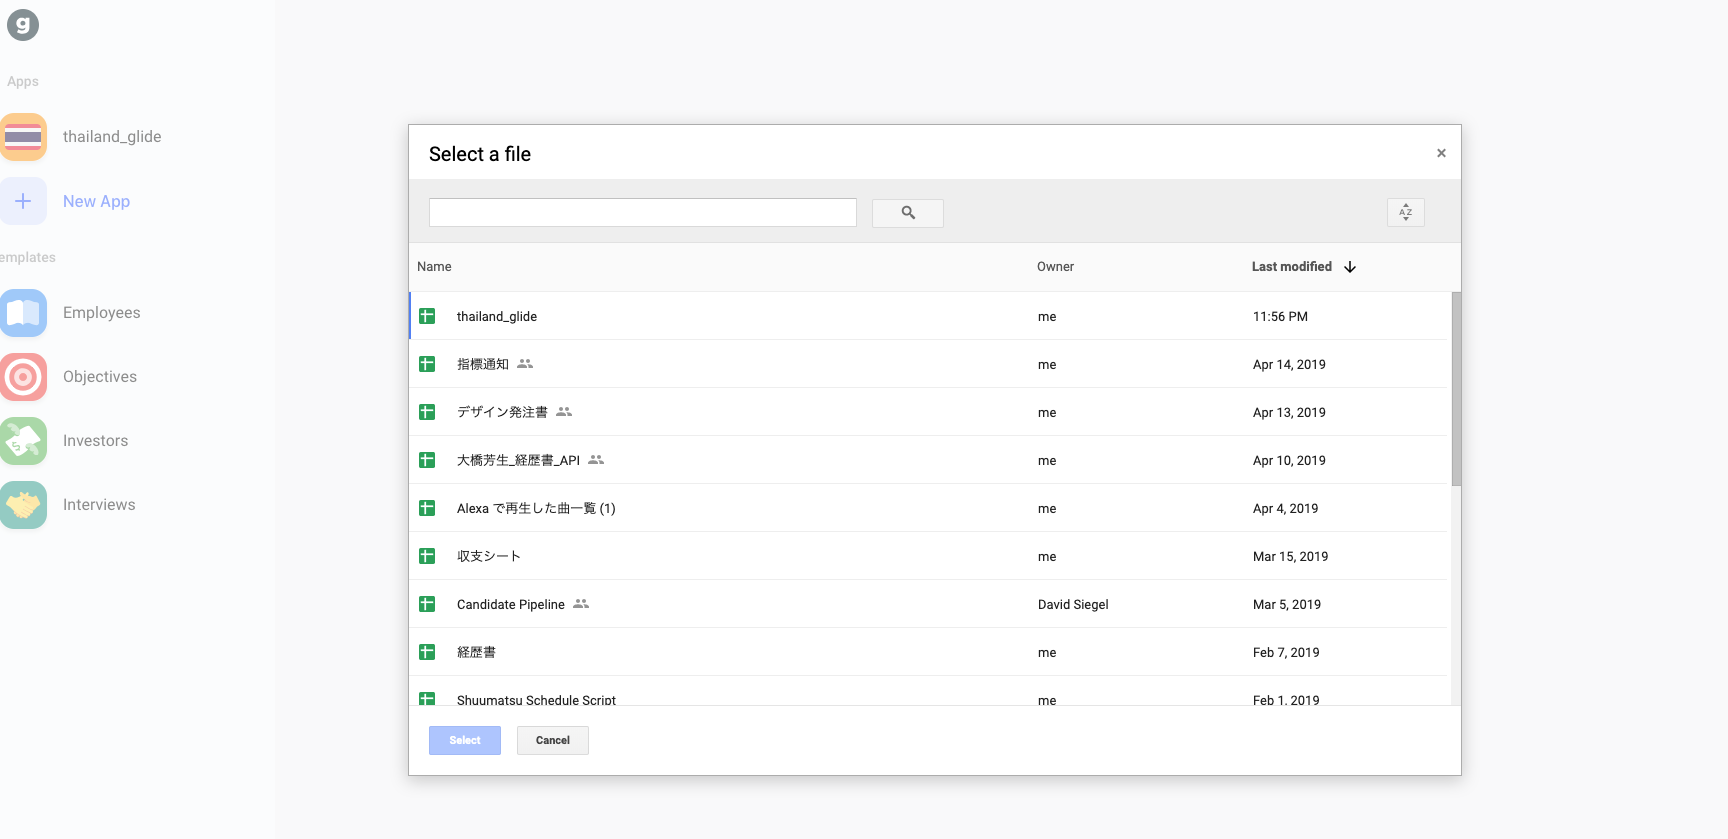
Task: Open the Objectives template label
Action: pyautogui.click(x=100, y=377)
